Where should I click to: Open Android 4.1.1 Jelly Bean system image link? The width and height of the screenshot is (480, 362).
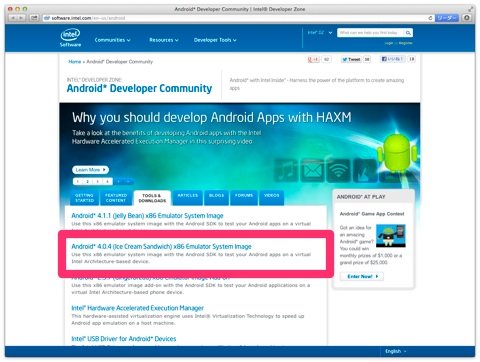click(x=147, y=216)
